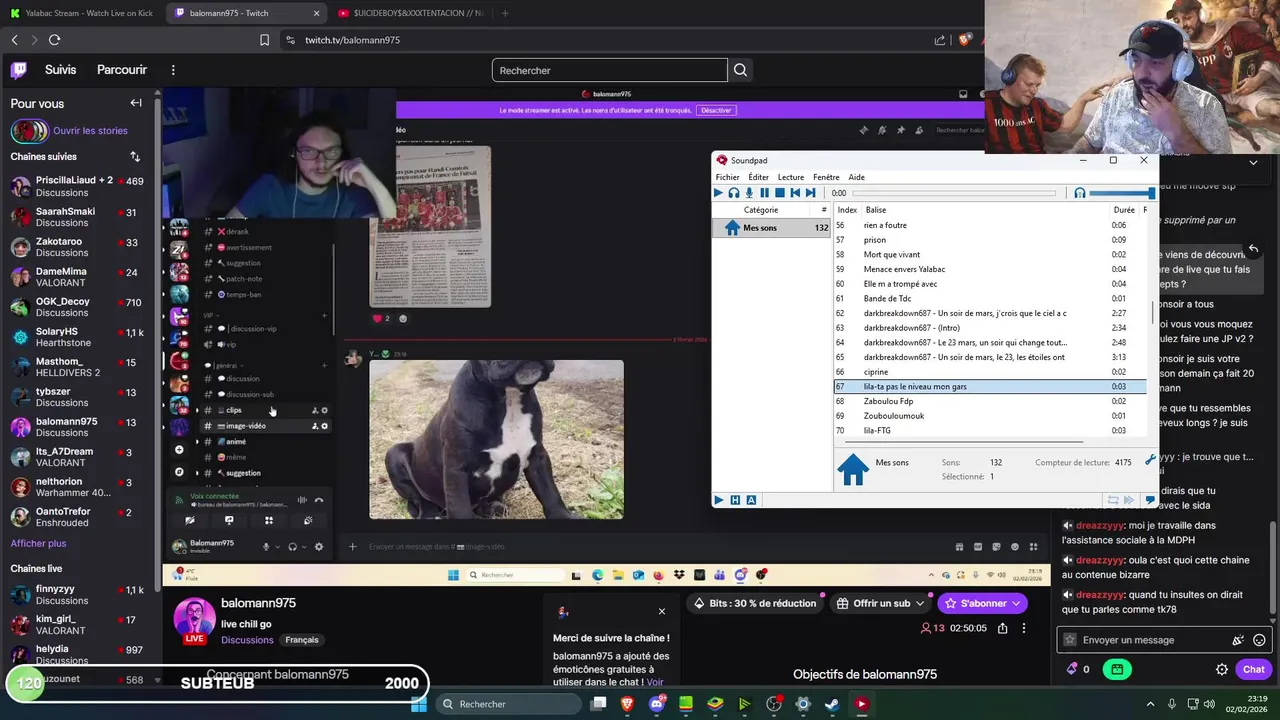Mute the microphone in Discord's user panel
The height and width of the screenshot is (720, 1280).
pos(266,546)
